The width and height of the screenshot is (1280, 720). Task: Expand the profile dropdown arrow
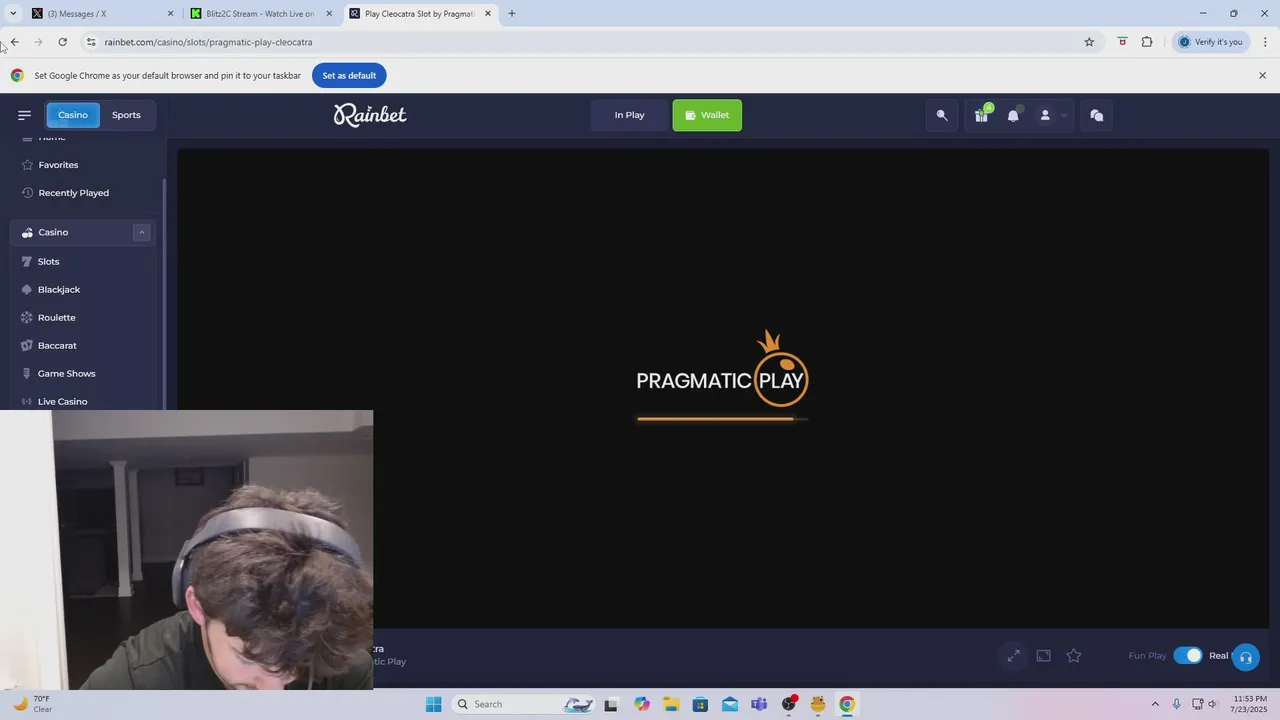[x=1064, y=115]
